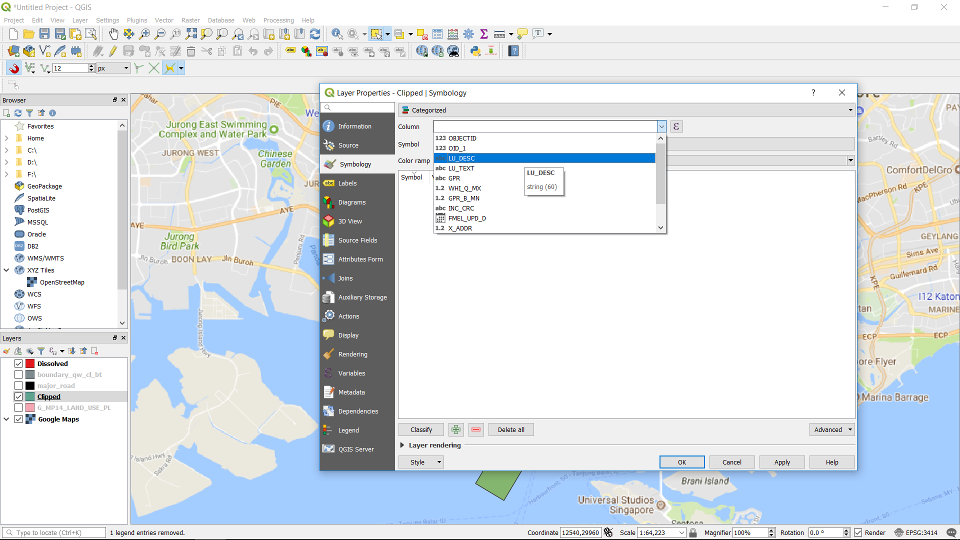960x540 pixels.
Task: Click the green add category button
Action: [x=456, y=429]
